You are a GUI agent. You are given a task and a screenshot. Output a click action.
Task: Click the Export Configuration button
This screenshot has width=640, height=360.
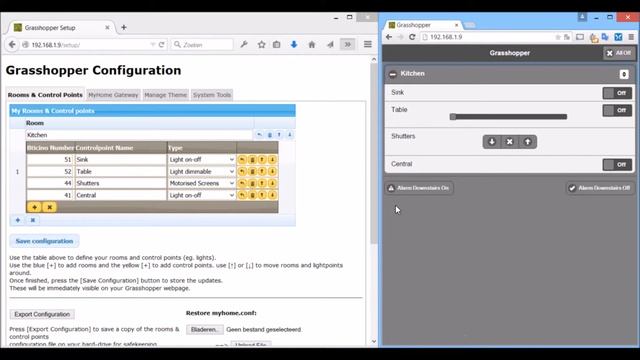coord(42,314)
